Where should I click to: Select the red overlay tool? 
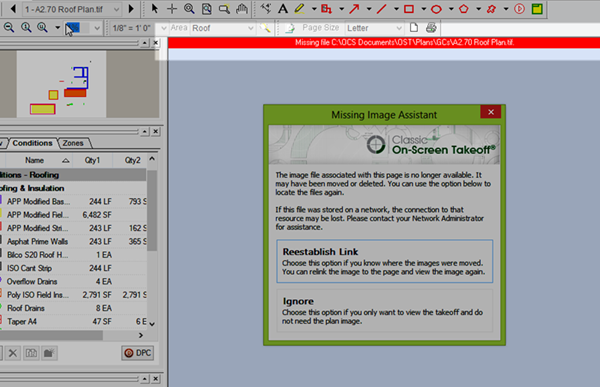[326, 8]
